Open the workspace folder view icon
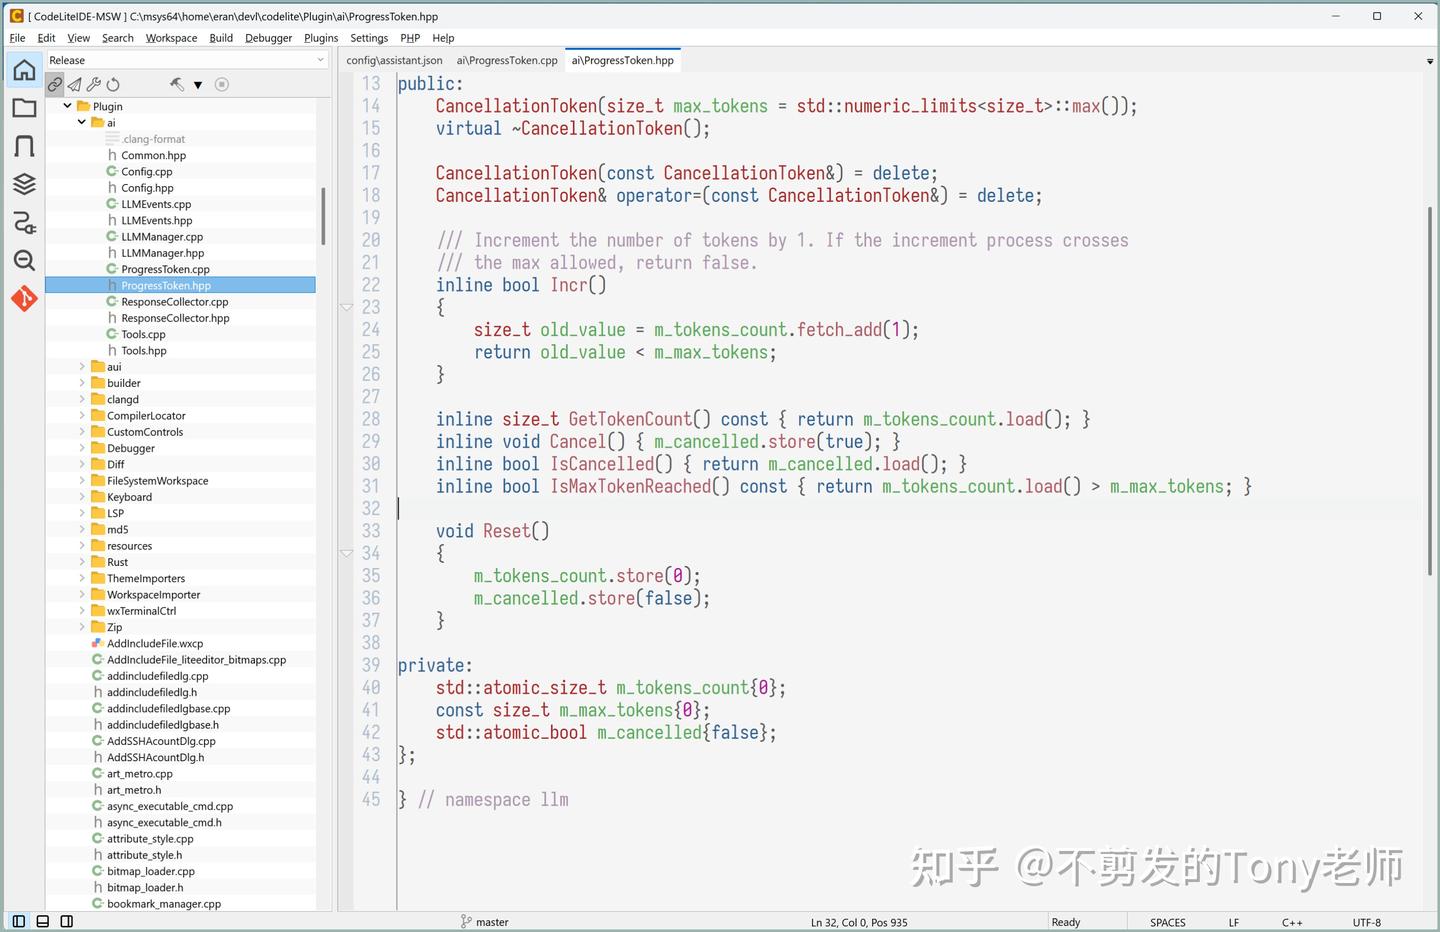This screenshot has width=1440, height=932. pyautogui.click(x=24, y=107)
